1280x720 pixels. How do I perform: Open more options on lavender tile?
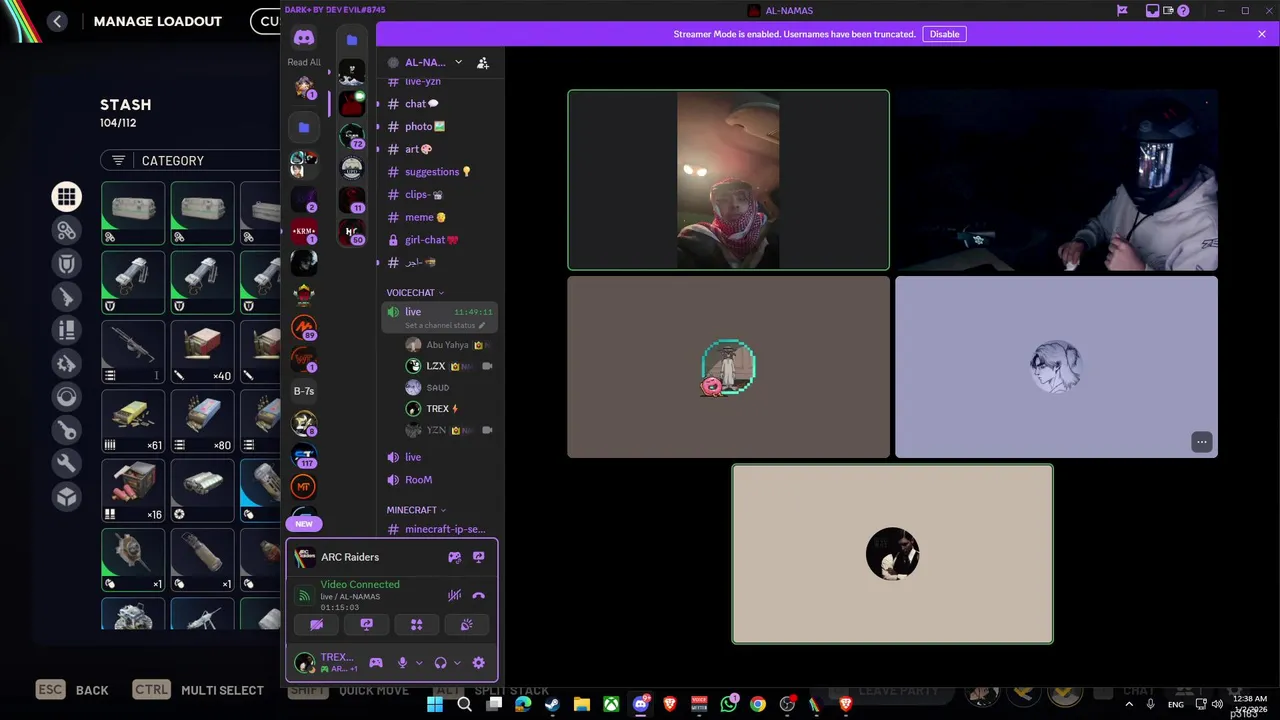1202,442
